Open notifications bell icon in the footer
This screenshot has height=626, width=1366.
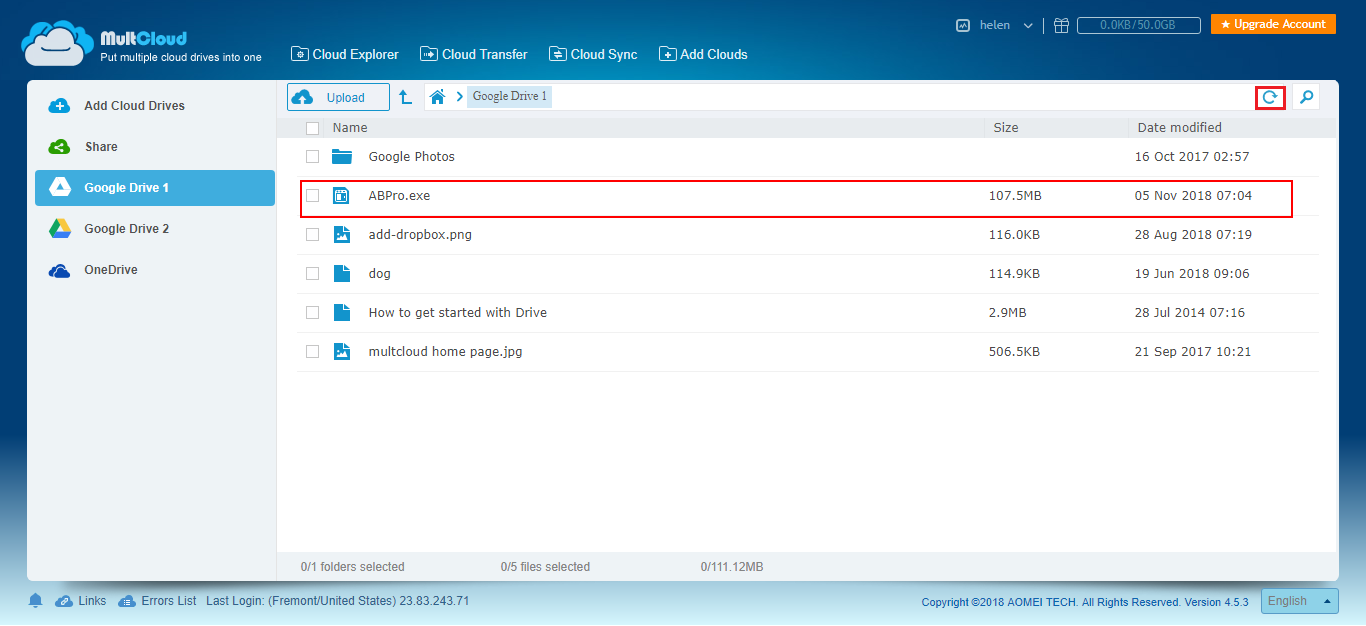point(36,601)
